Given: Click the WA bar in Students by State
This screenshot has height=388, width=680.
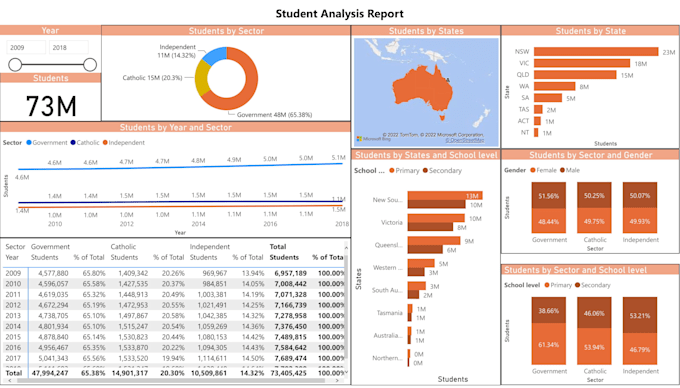Looking at the screenshot, I should point(554,86).
